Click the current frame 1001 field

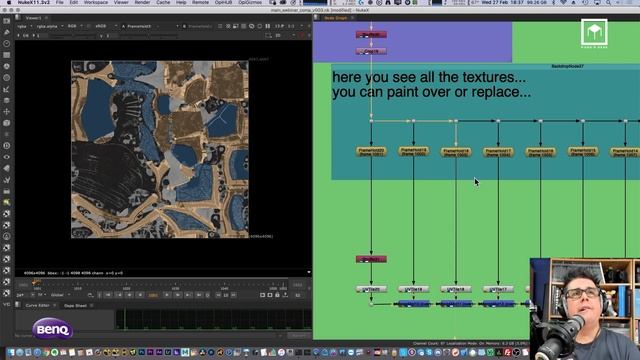(153, 295)
